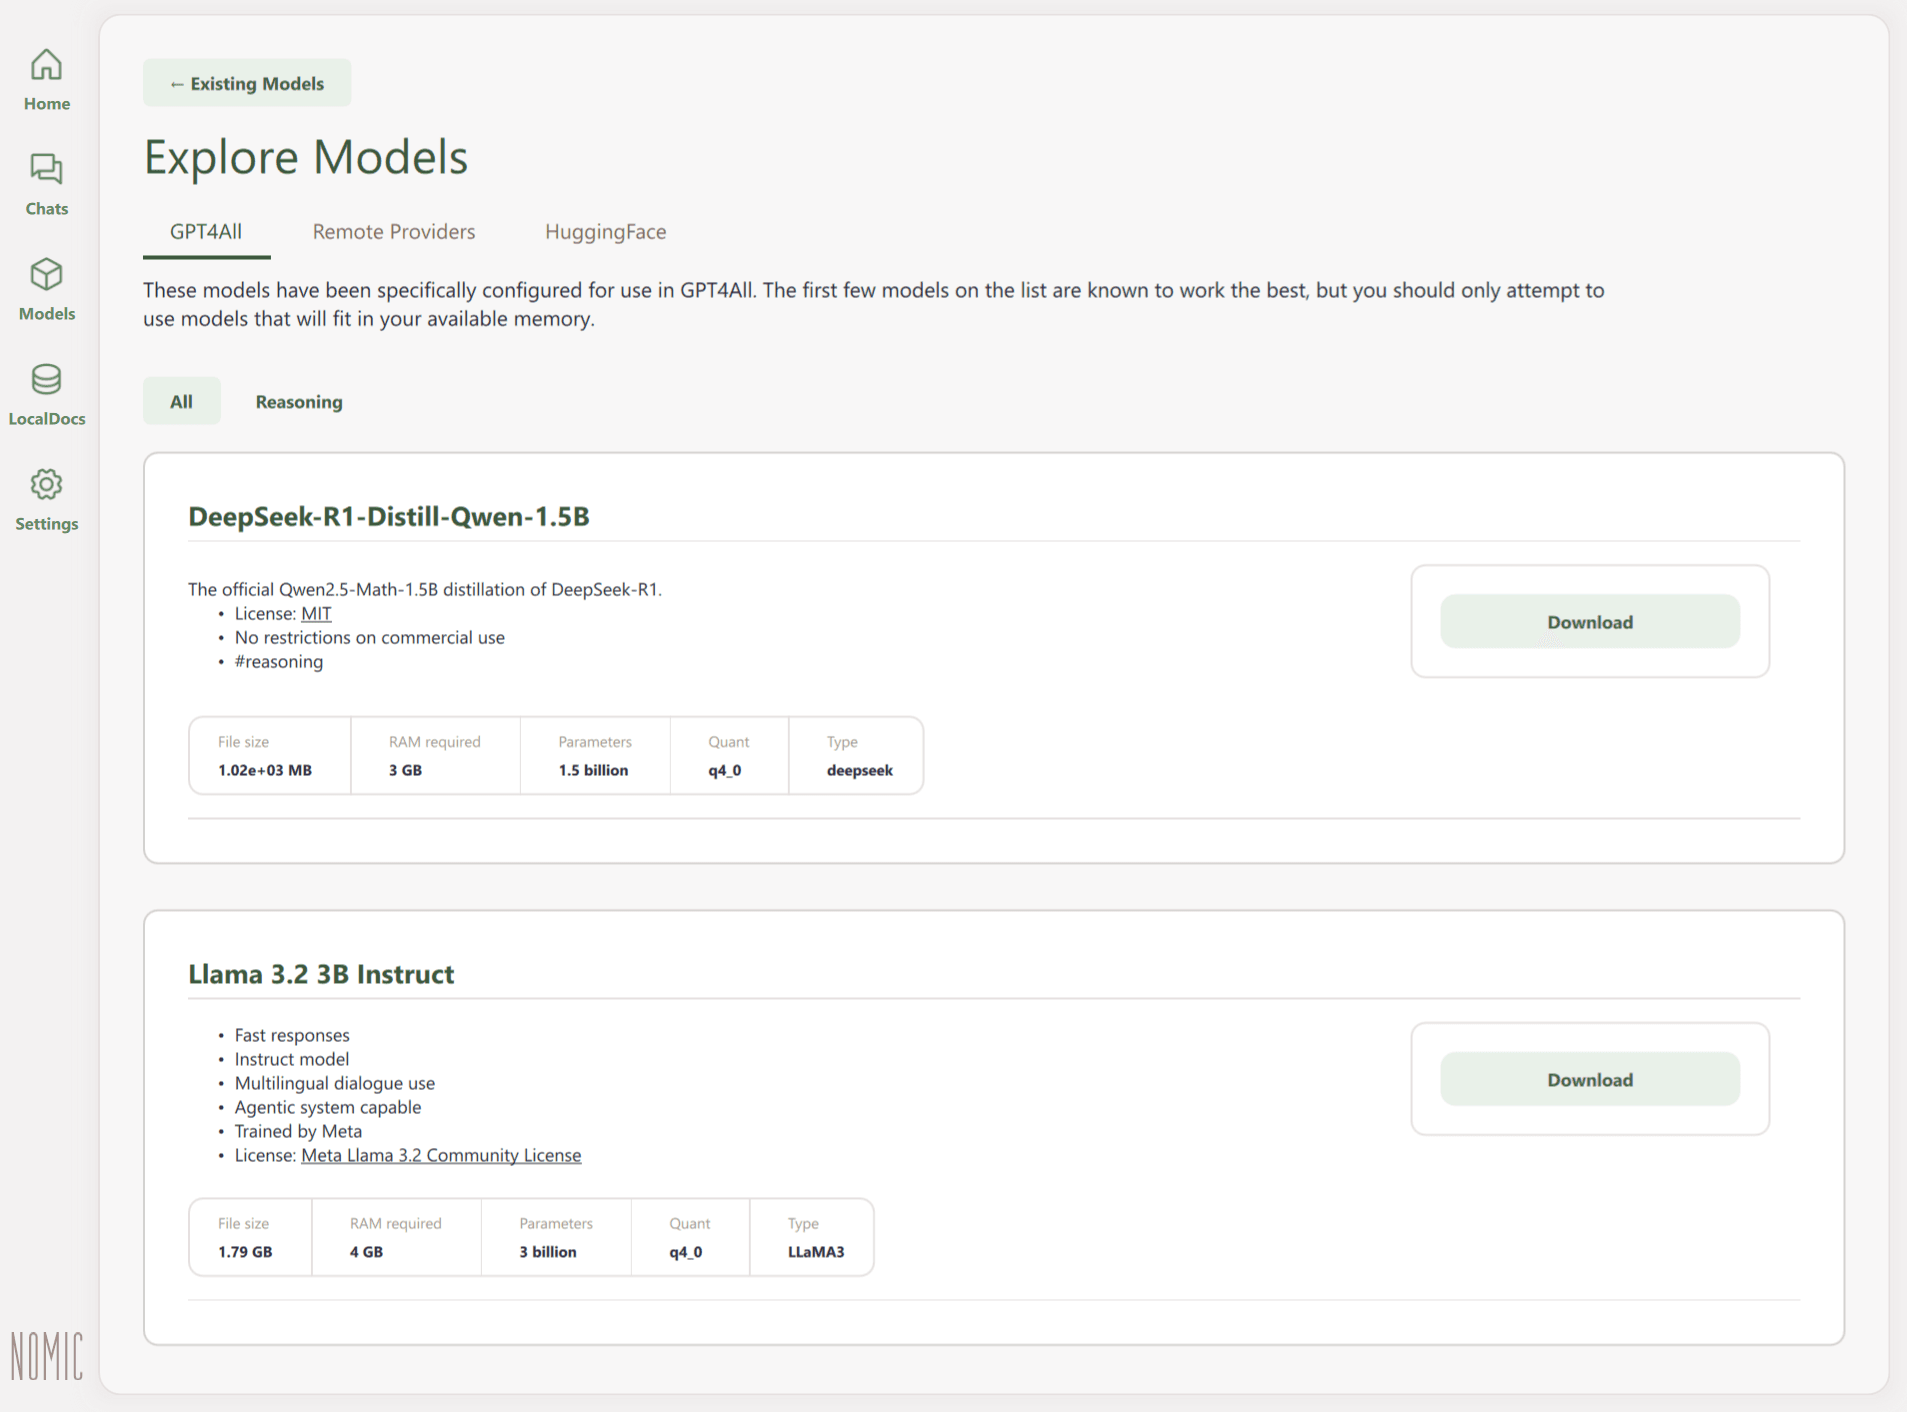
Task: Open the Chats view icon
Action: pyautogui.click(x=46, y=170)
